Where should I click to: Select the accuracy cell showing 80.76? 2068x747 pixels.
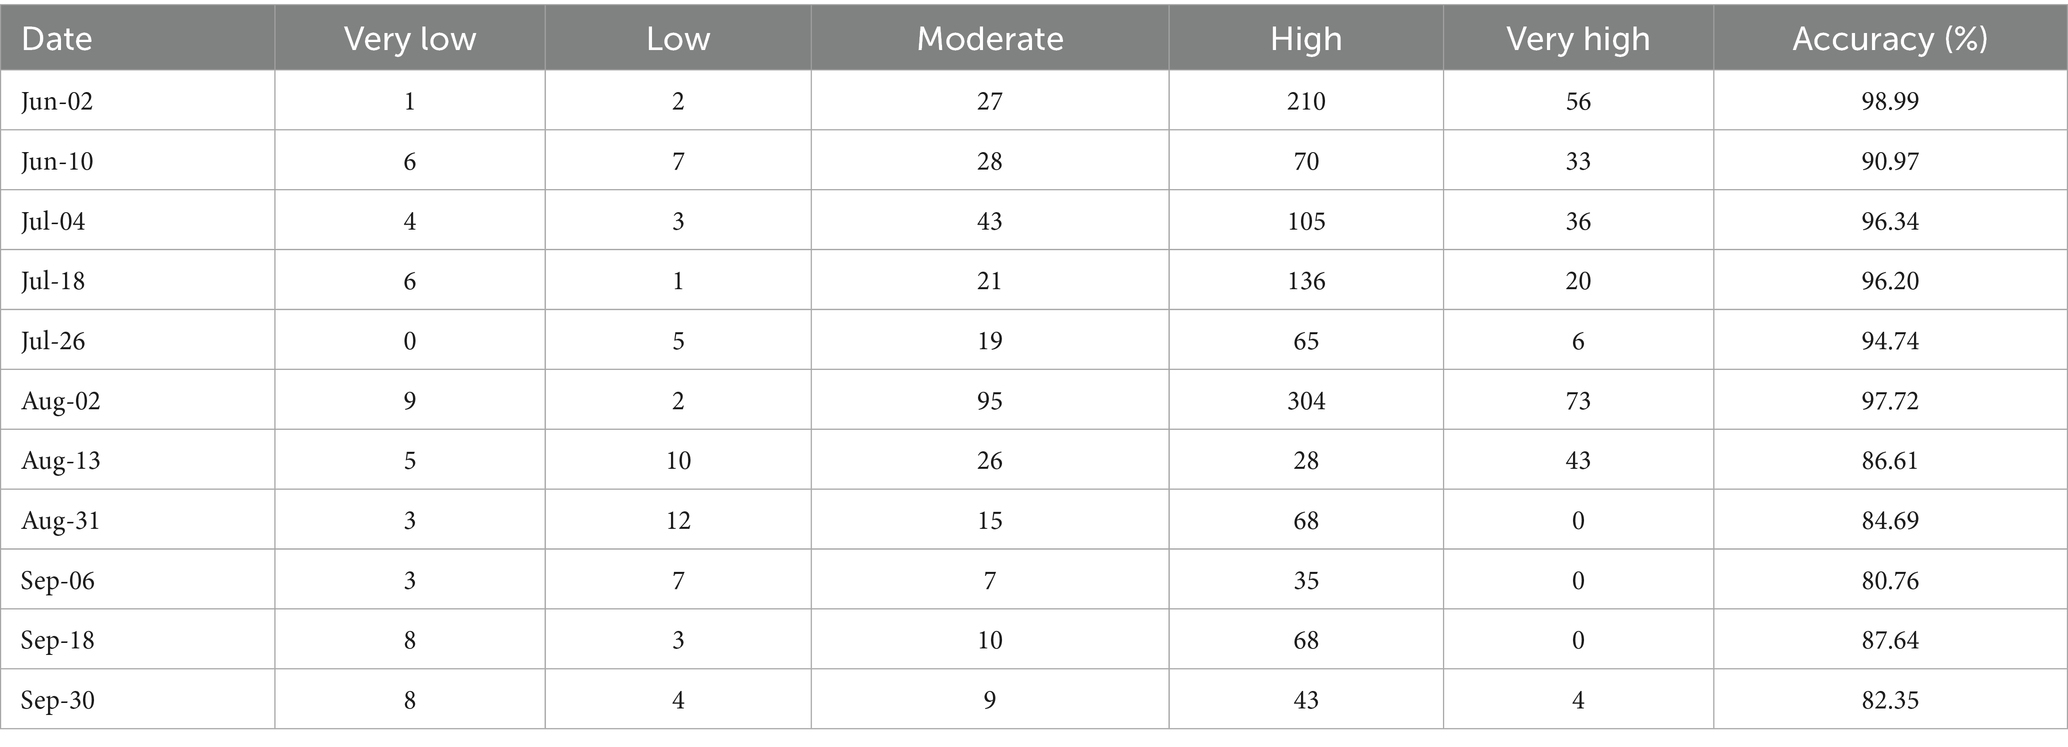[x=1890, y=581]
